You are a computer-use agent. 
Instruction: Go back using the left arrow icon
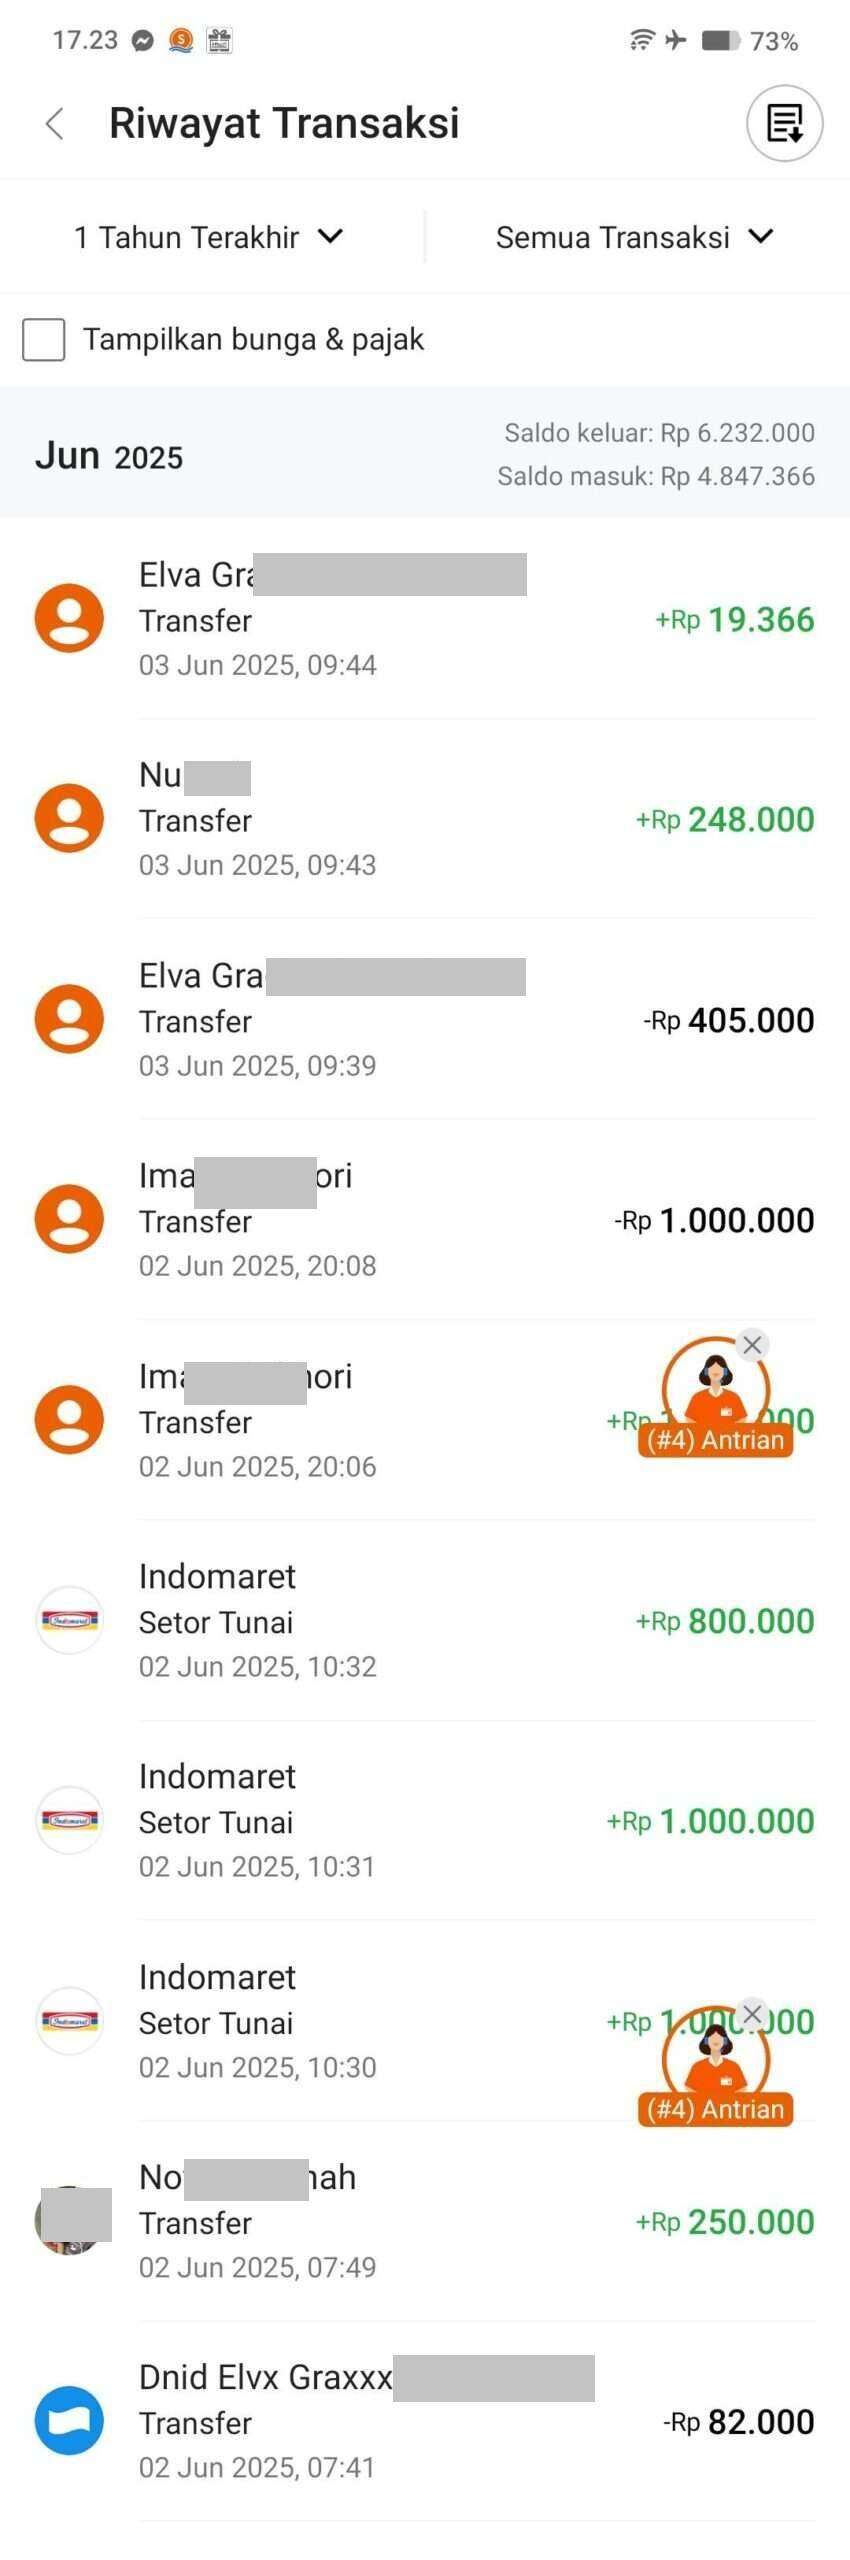coord(55,124)
